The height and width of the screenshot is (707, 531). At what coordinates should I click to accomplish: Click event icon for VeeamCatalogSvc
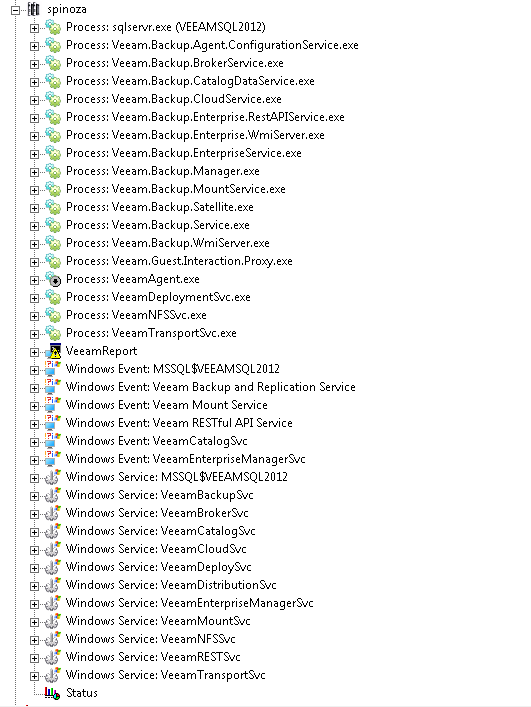tap(52, 441)
